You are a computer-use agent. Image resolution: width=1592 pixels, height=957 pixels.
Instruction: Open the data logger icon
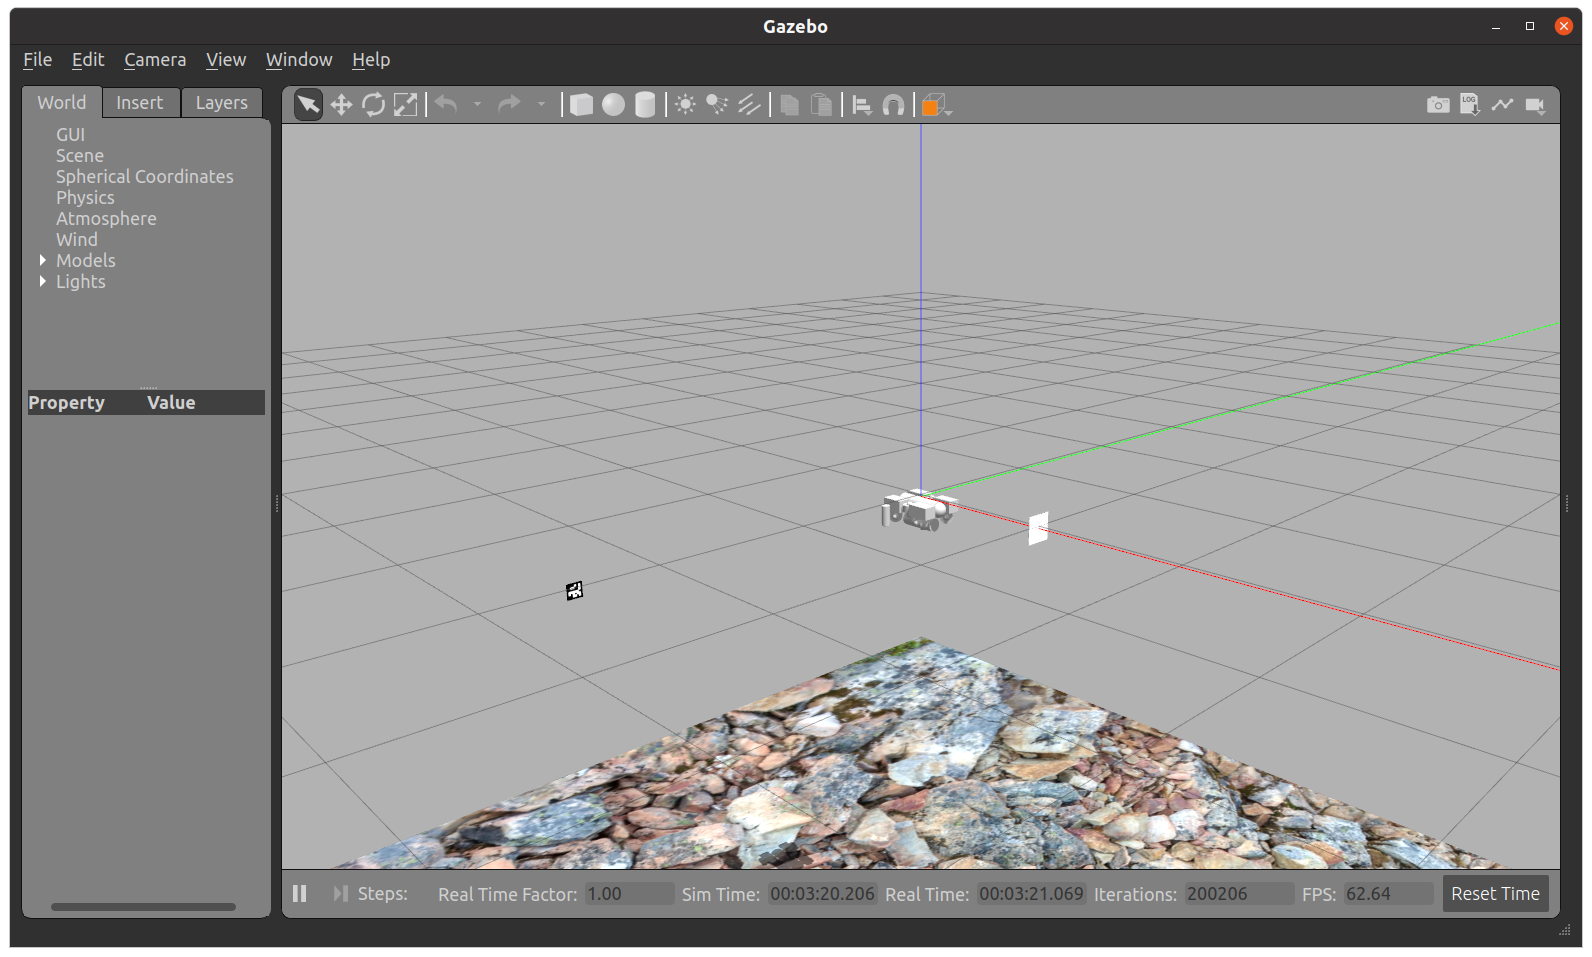coord(1470,104)
